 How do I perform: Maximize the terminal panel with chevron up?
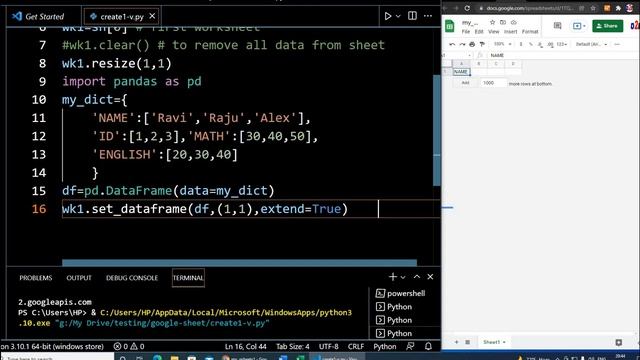pyautogui.click(x=417, y=277)
